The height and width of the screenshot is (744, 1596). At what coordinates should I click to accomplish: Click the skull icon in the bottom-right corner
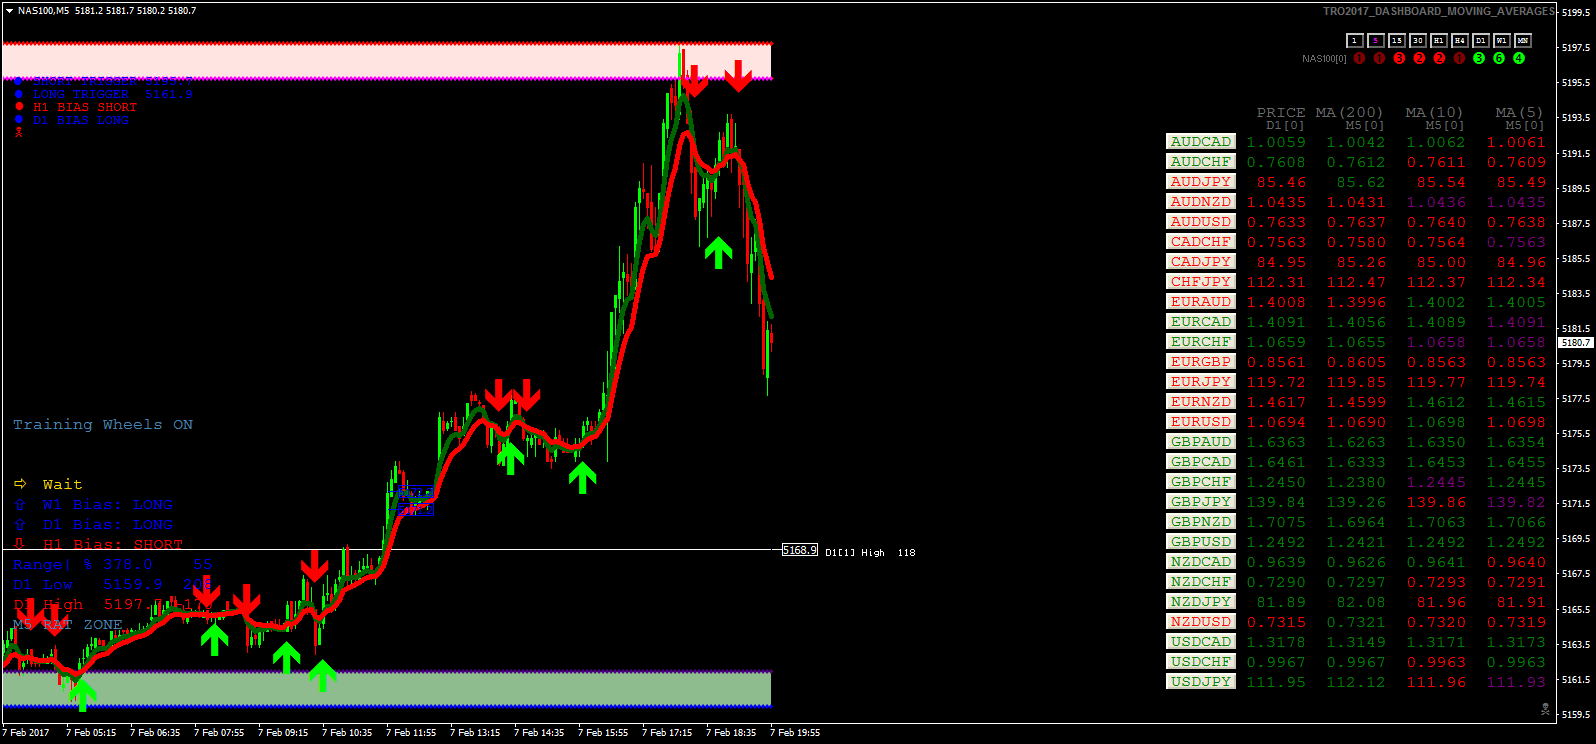click(x=1545, y=709)
